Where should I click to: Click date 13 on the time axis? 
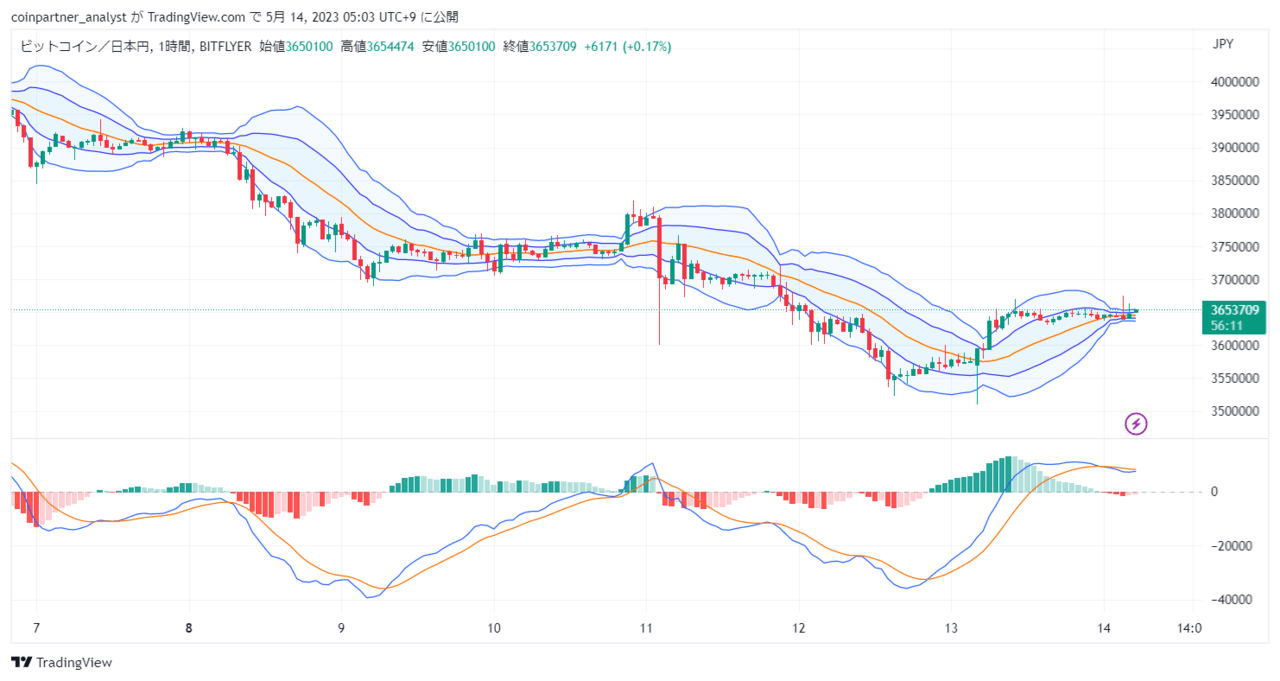coord(951,628)
